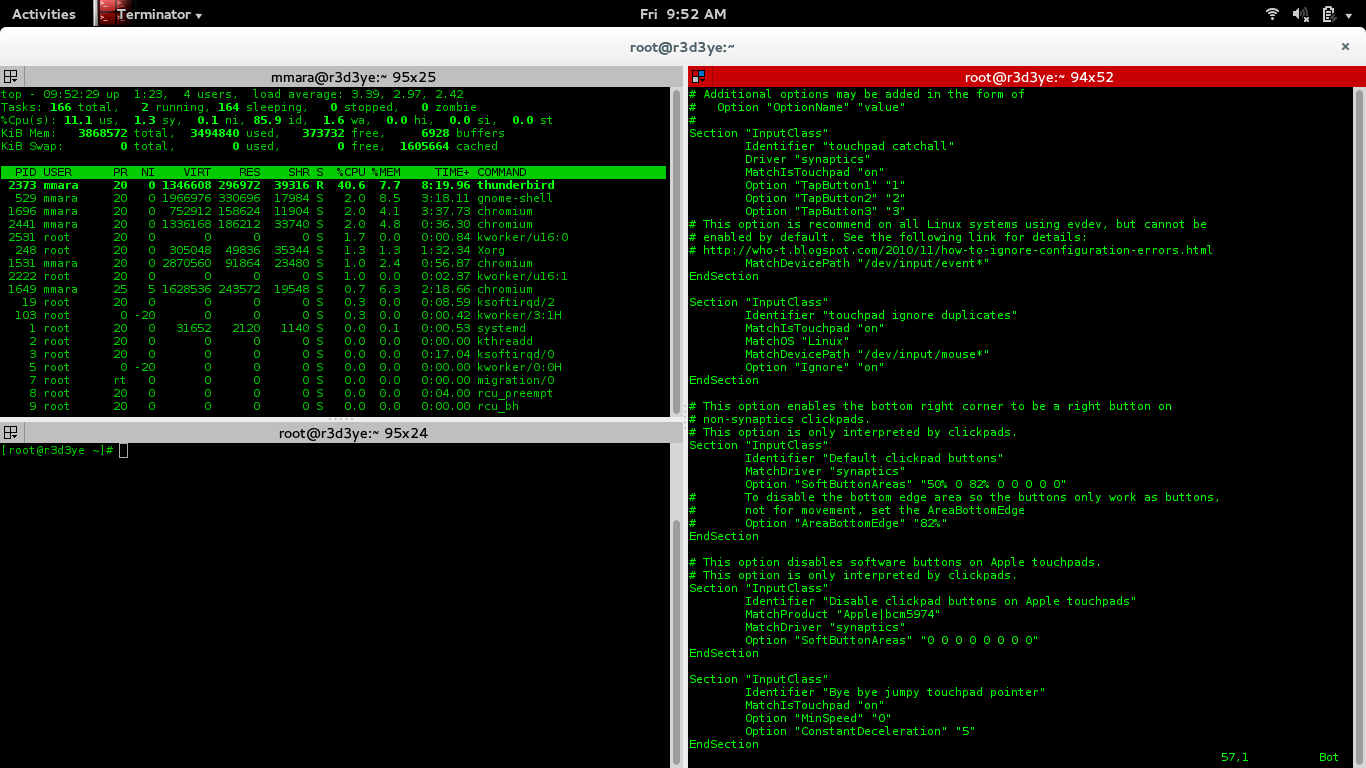Screen dimensions: 1366x768
Task: Select the Xorg process row
Action: click(x=333, y=250)
